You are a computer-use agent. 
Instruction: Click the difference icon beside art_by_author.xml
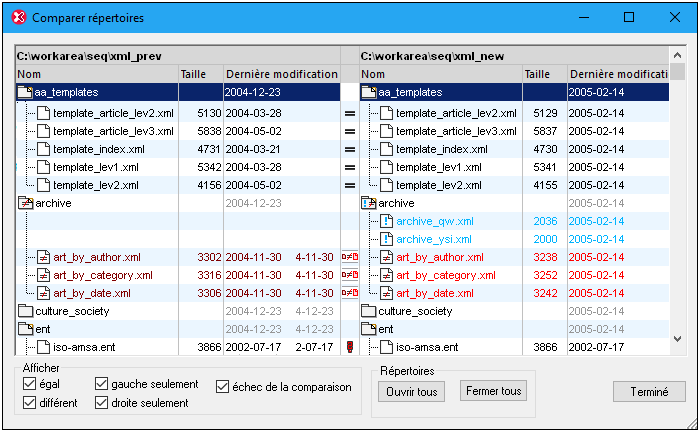(350, 257)
